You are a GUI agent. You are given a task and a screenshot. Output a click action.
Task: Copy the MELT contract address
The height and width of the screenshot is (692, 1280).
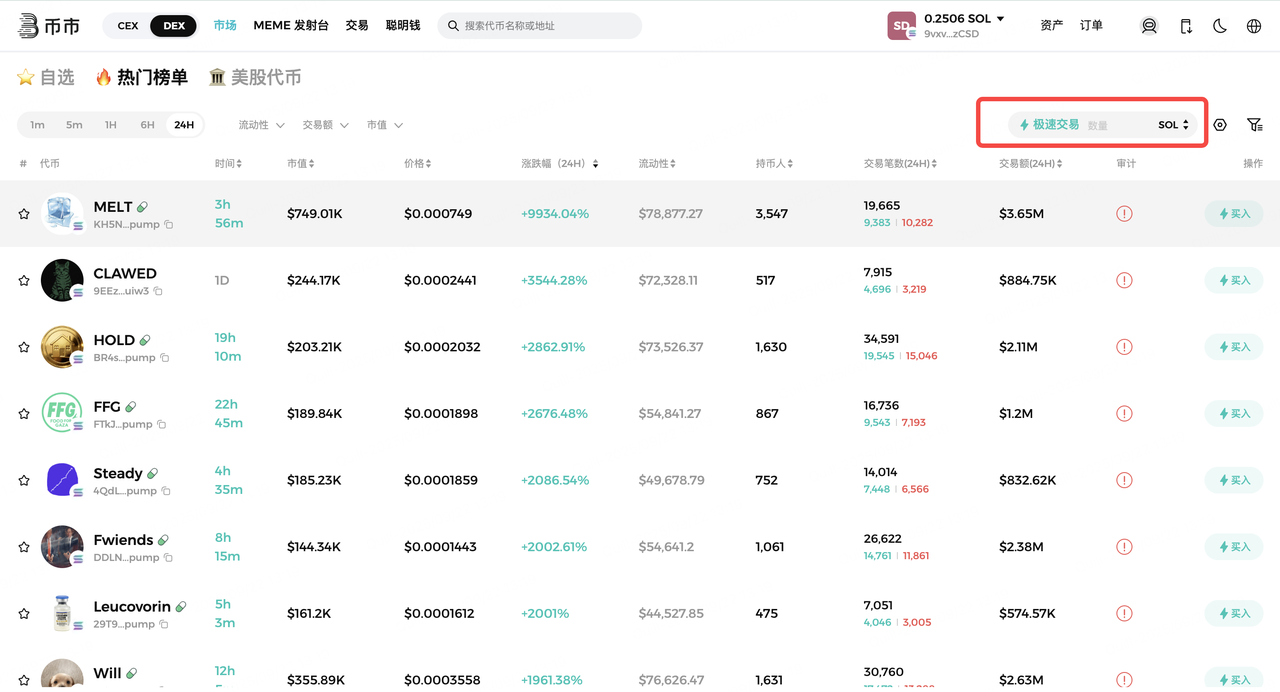coord(169,225)
